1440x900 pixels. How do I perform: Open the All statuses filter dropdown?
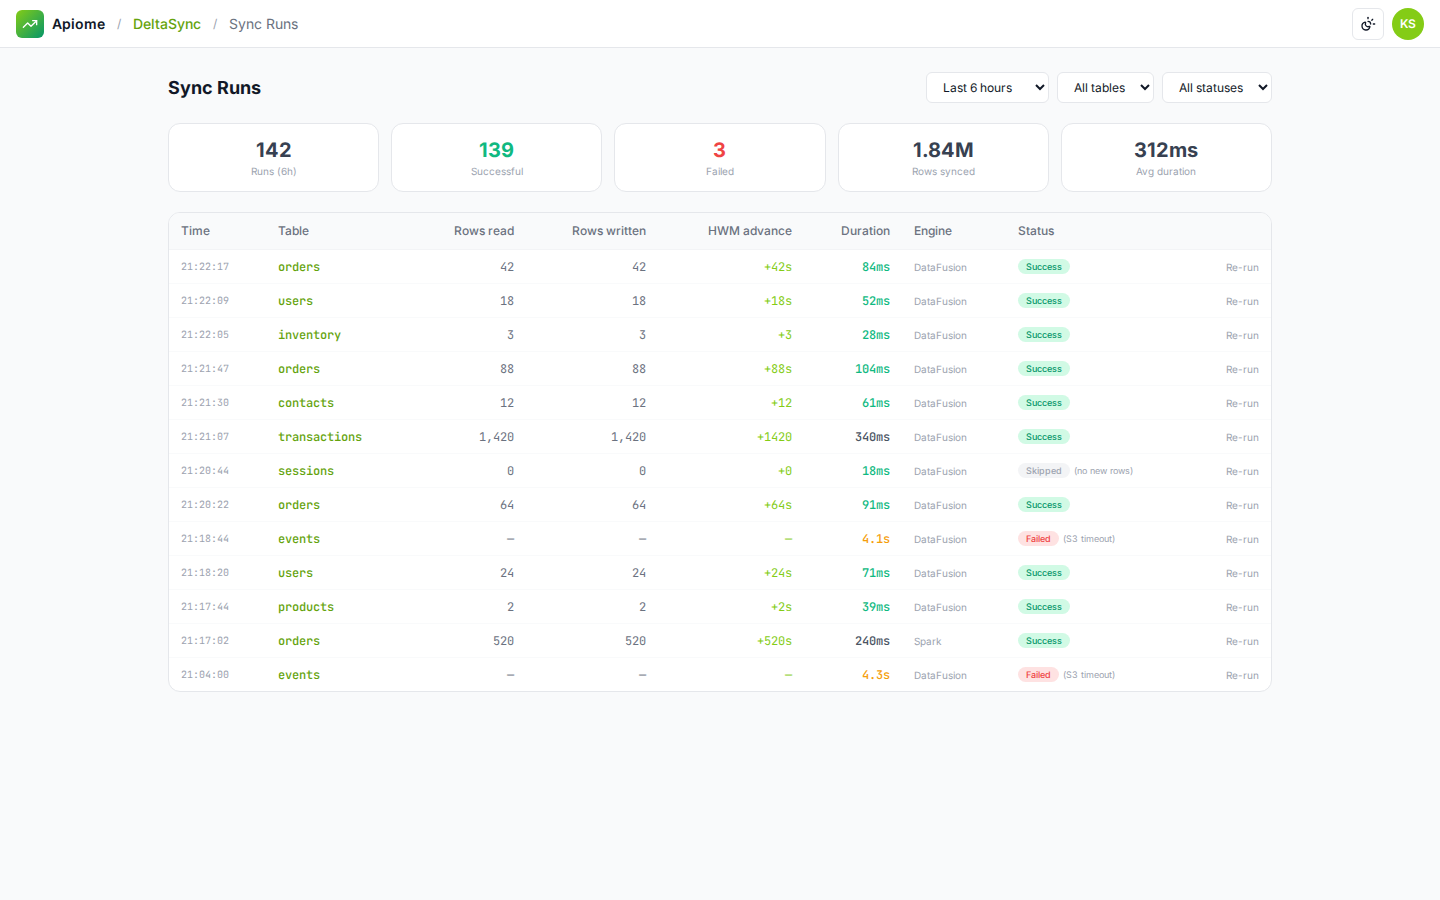pyautogui.click(x=1216, y=88)
